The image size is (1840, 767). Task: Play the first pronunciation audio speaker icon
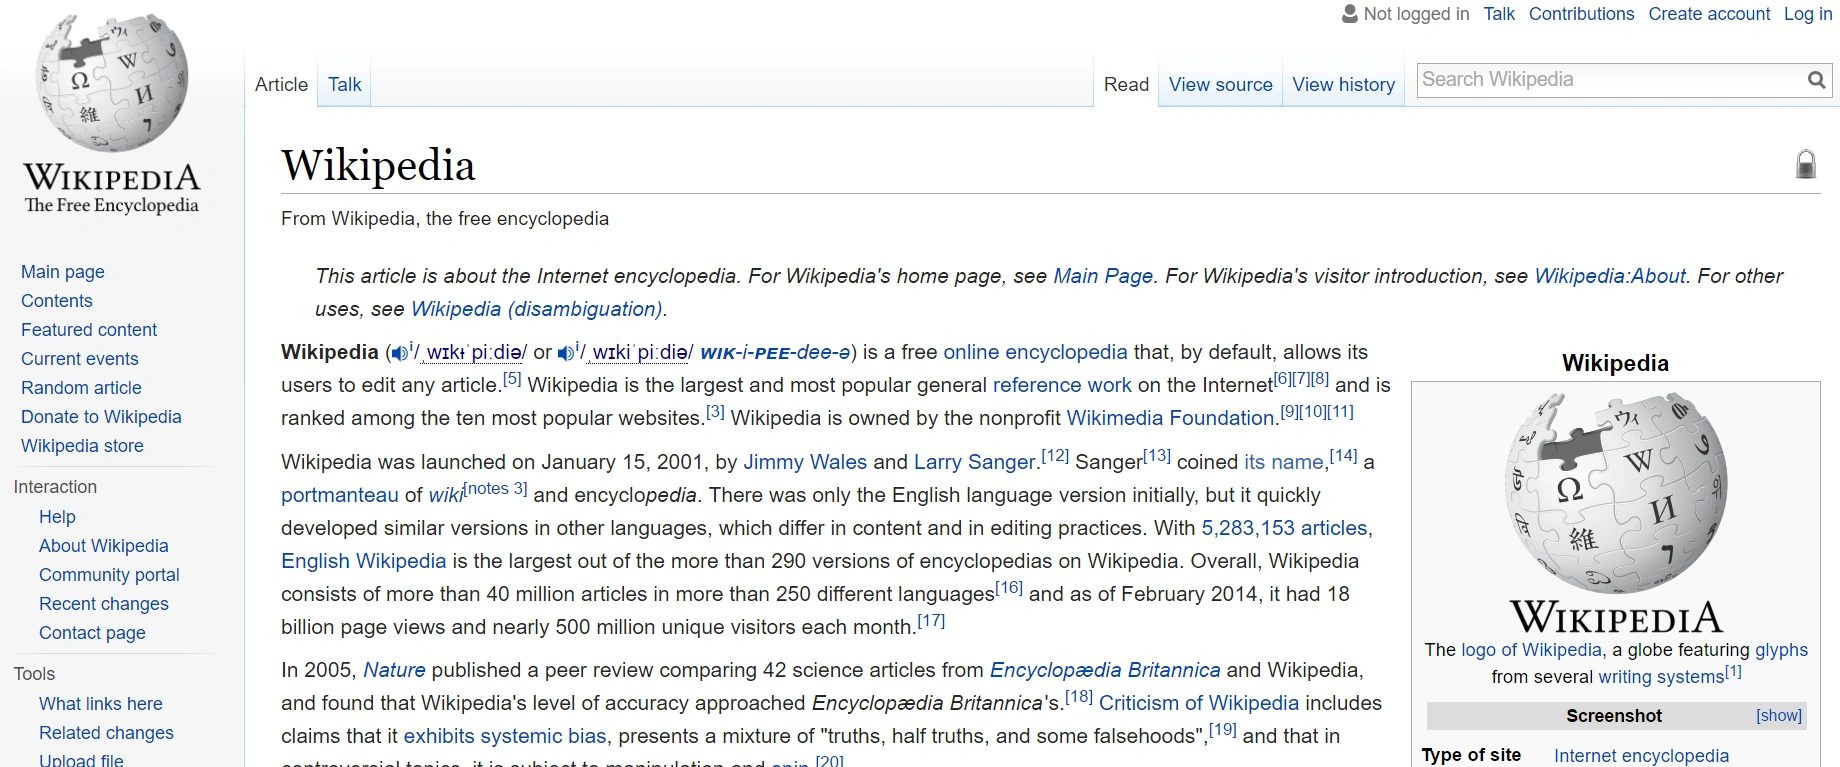pos(400,353)
